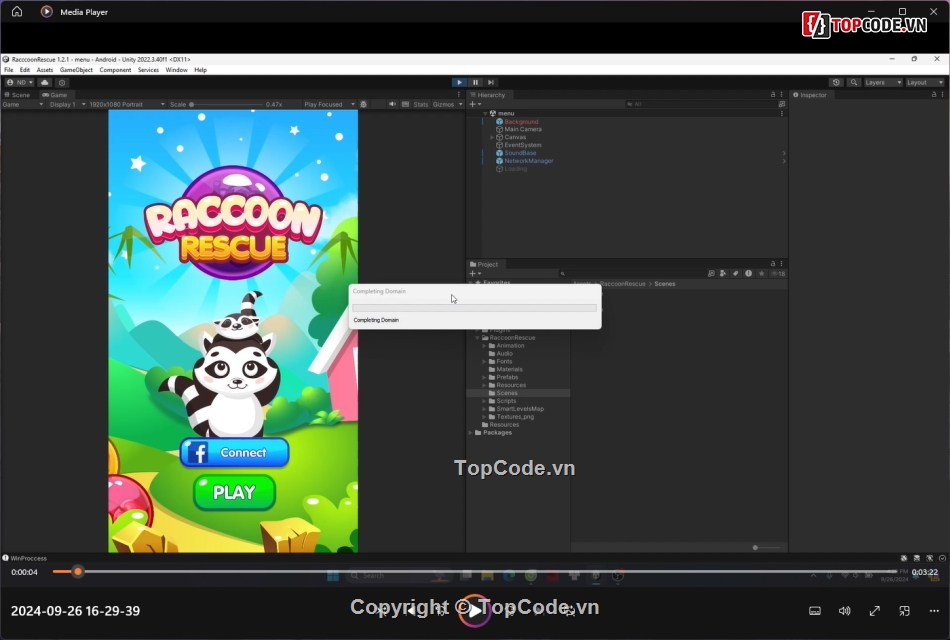The image size is (950, 640).
Task: Click the Hierarchy search field
Action: pyautogui.click(x=700, y=104)
